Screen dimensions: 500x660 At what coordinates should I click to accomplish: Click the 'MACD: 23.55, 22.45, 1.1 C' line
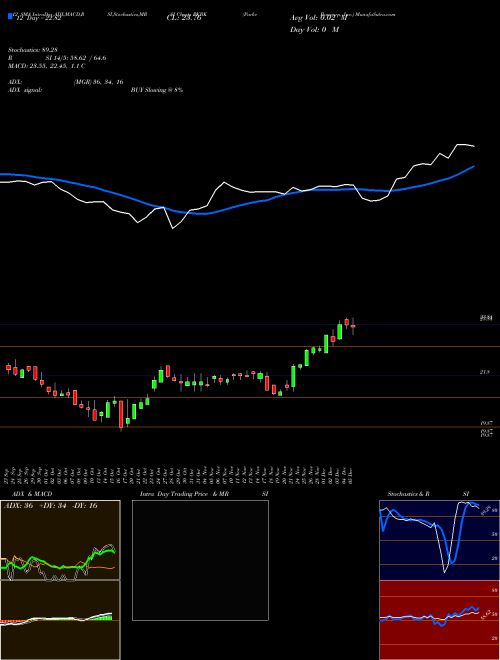(x=46, y=66)
